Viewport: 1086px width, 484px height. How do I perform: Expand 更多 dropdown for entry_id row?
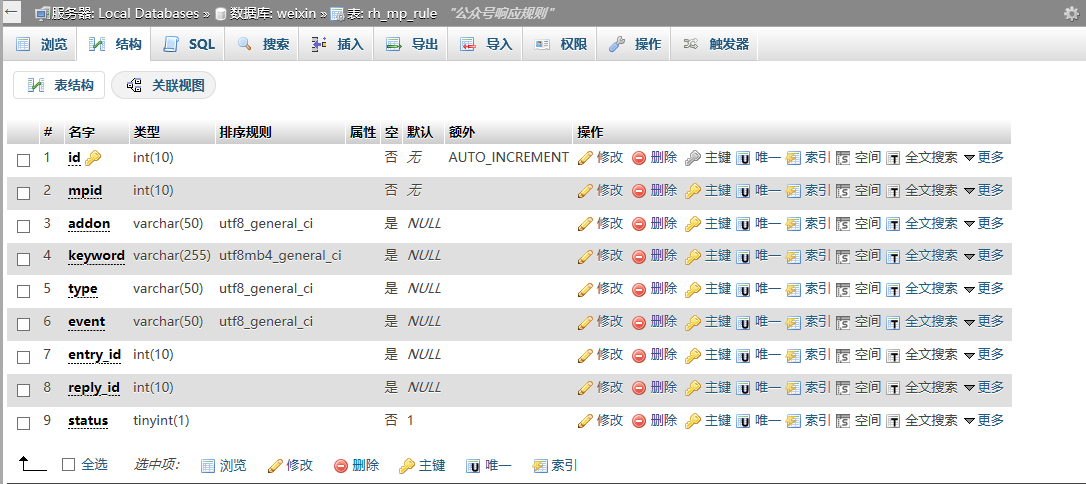(984, 355)
